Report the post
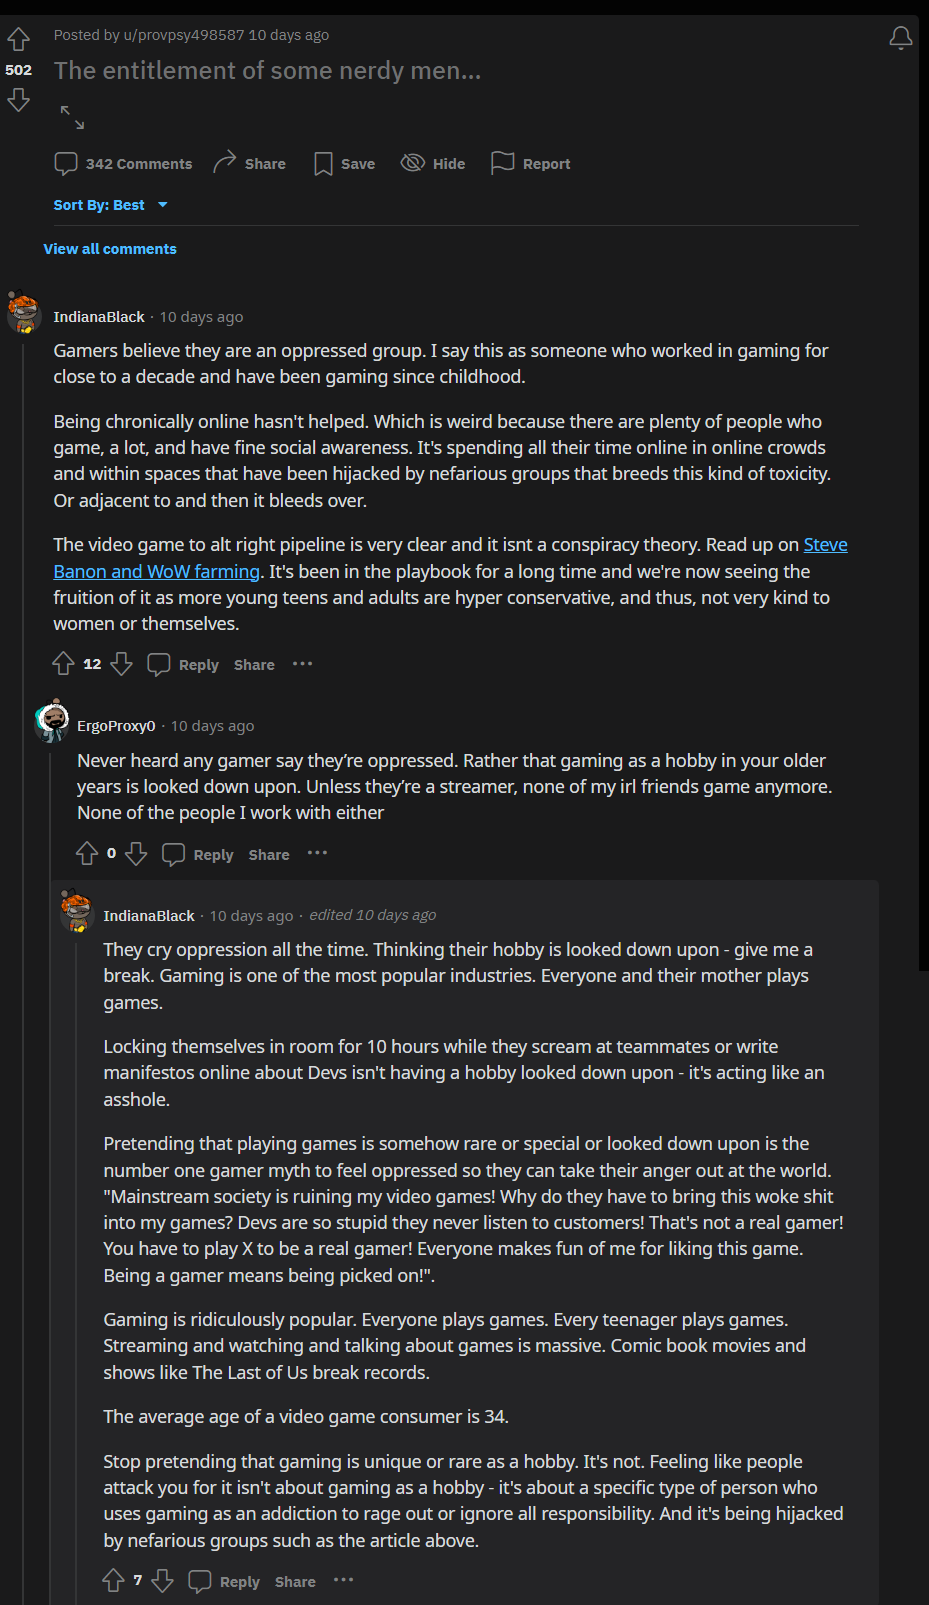The height and width of the screenshot is (1605, 929). pyautogui.click(x=531, y=164)
